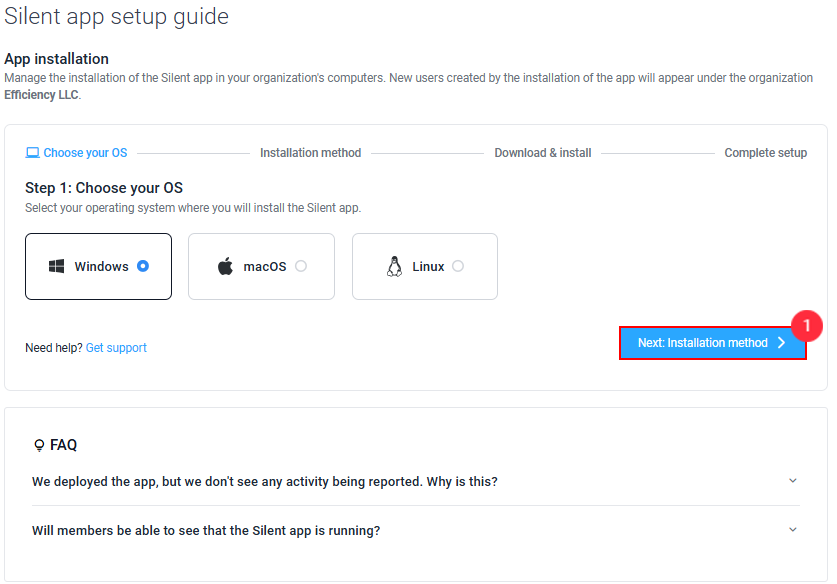Choose the macOS option card
This screenshot has height=584, width=837.
click(262, 266)
